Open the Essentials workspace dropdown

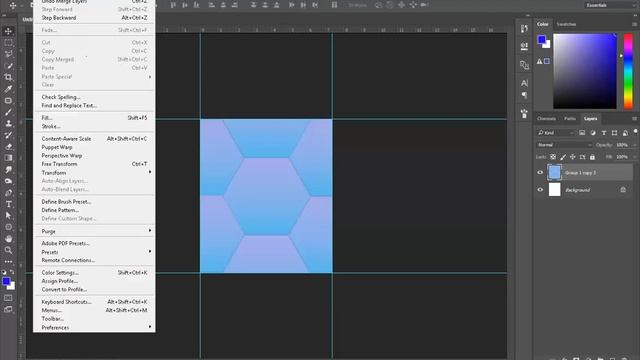[610, 5]
